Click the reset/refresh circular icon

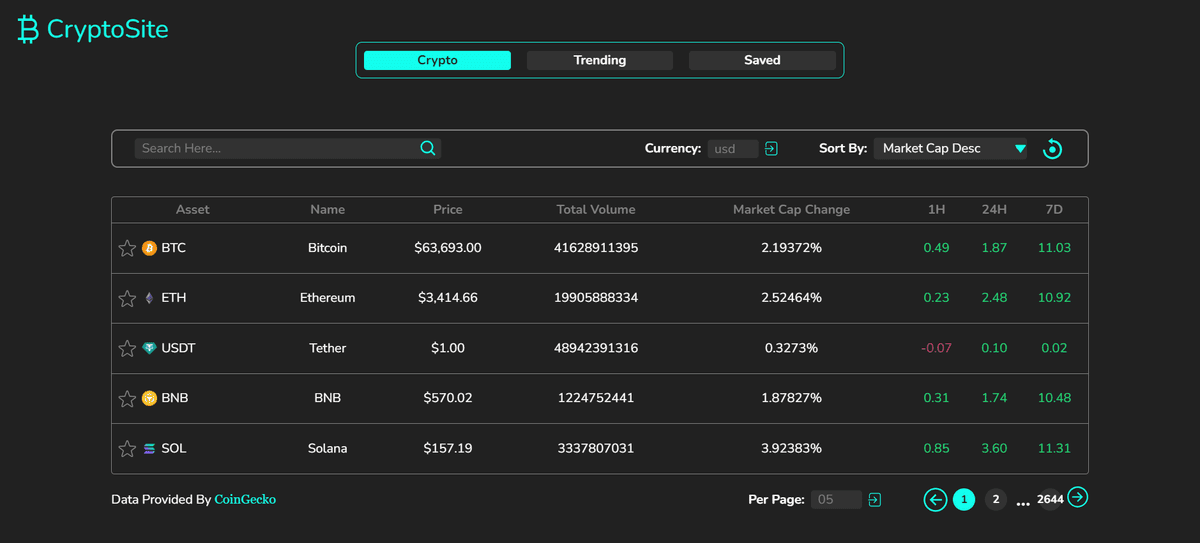[x=1052, y=149]
